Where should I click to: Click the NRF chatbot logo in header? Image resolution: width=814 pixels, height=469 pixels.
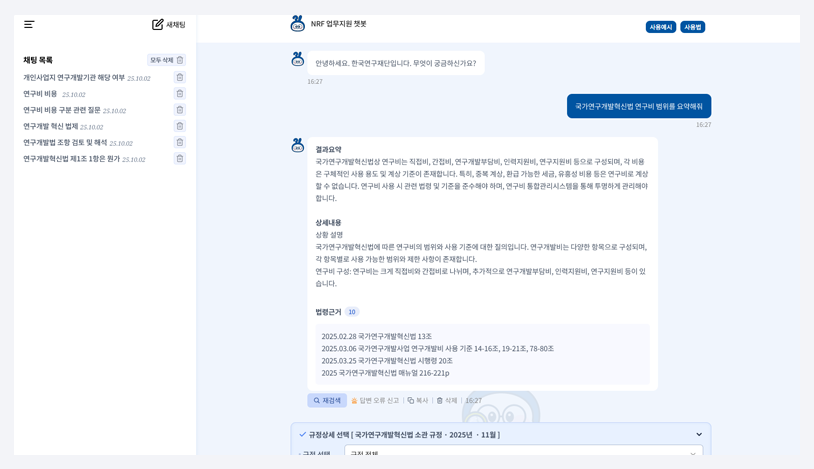297,23
